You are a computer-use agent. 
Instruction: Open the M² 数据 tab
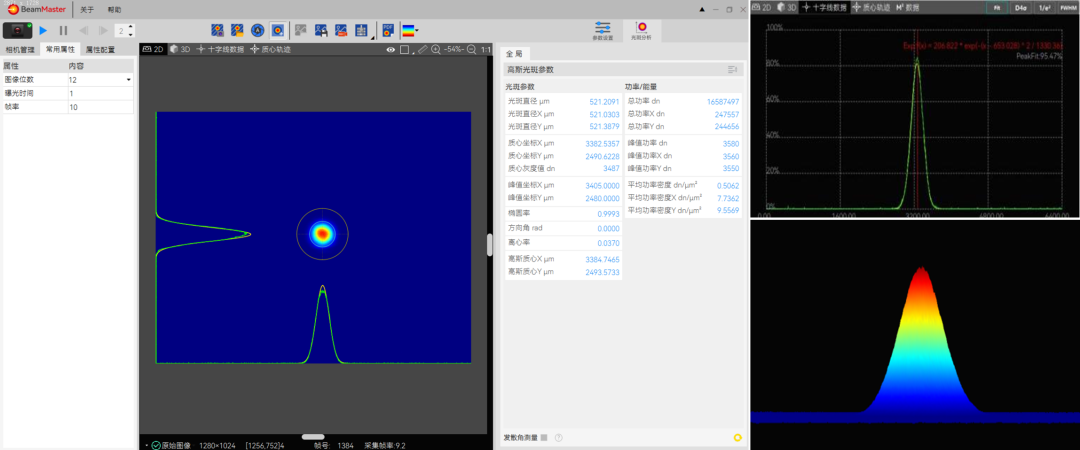point(907,7)
